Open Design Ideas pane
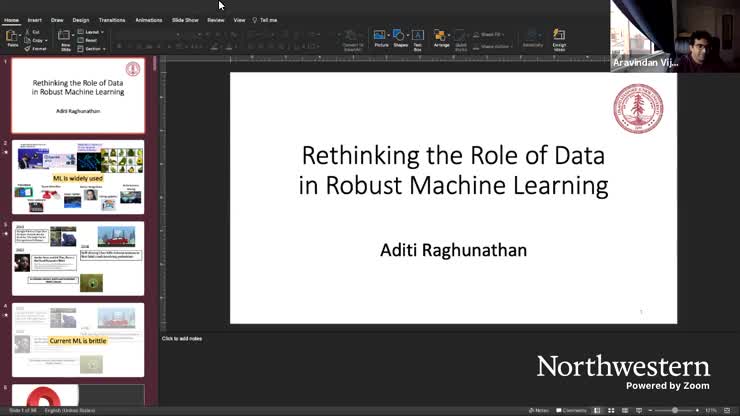Viewport: 740px width, 416px height. point(559,40)
